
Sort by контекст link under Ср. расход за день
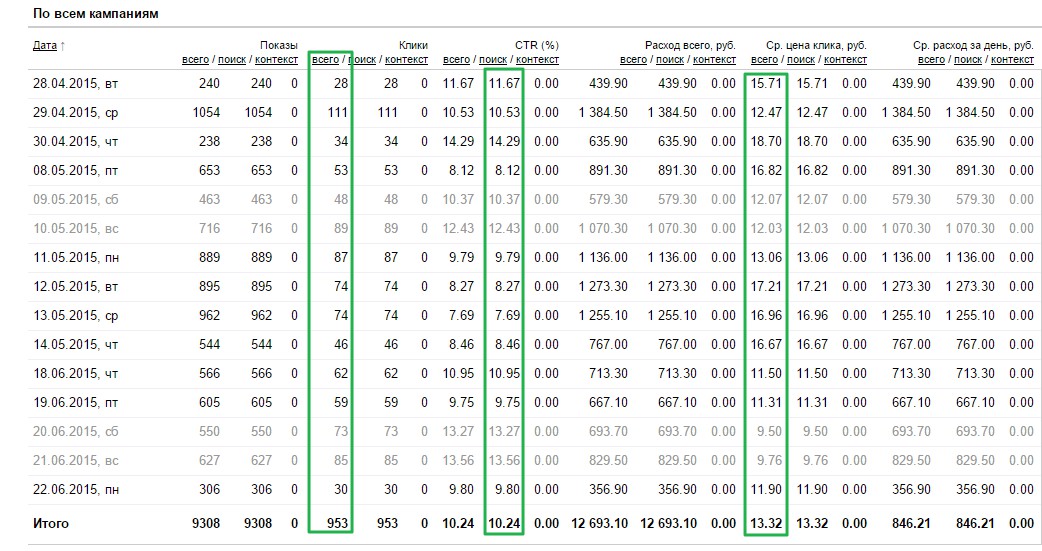[x=1012, y=59]
